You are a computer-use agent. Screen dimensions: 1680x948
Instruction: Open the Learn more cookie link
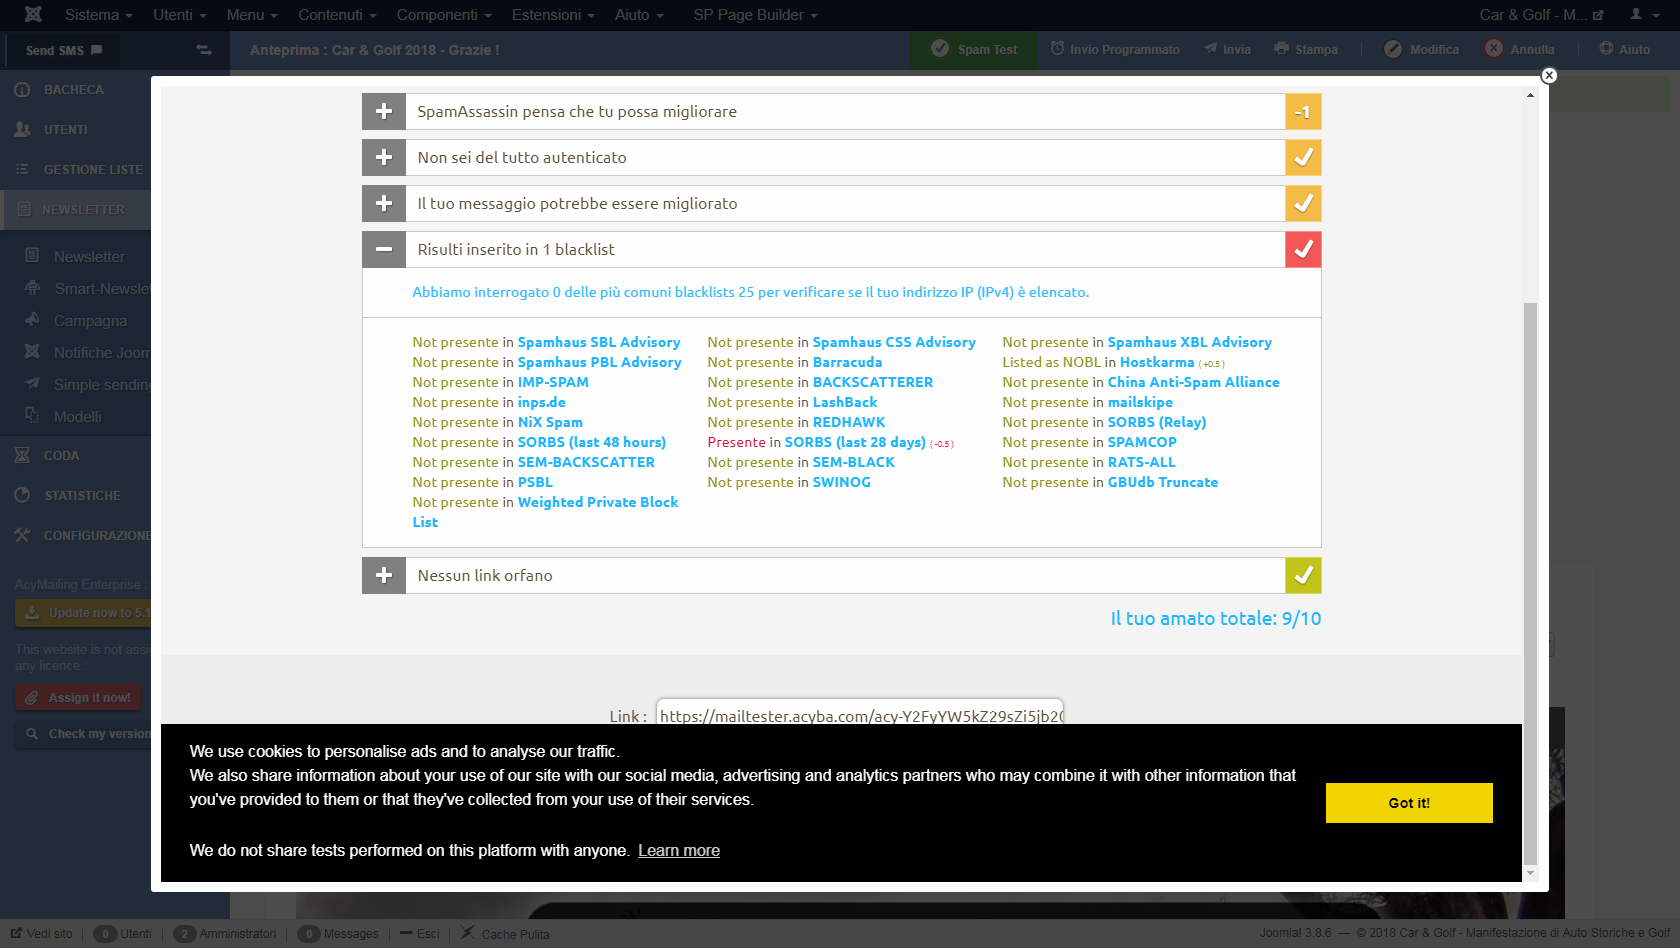(x=679, y=851)
